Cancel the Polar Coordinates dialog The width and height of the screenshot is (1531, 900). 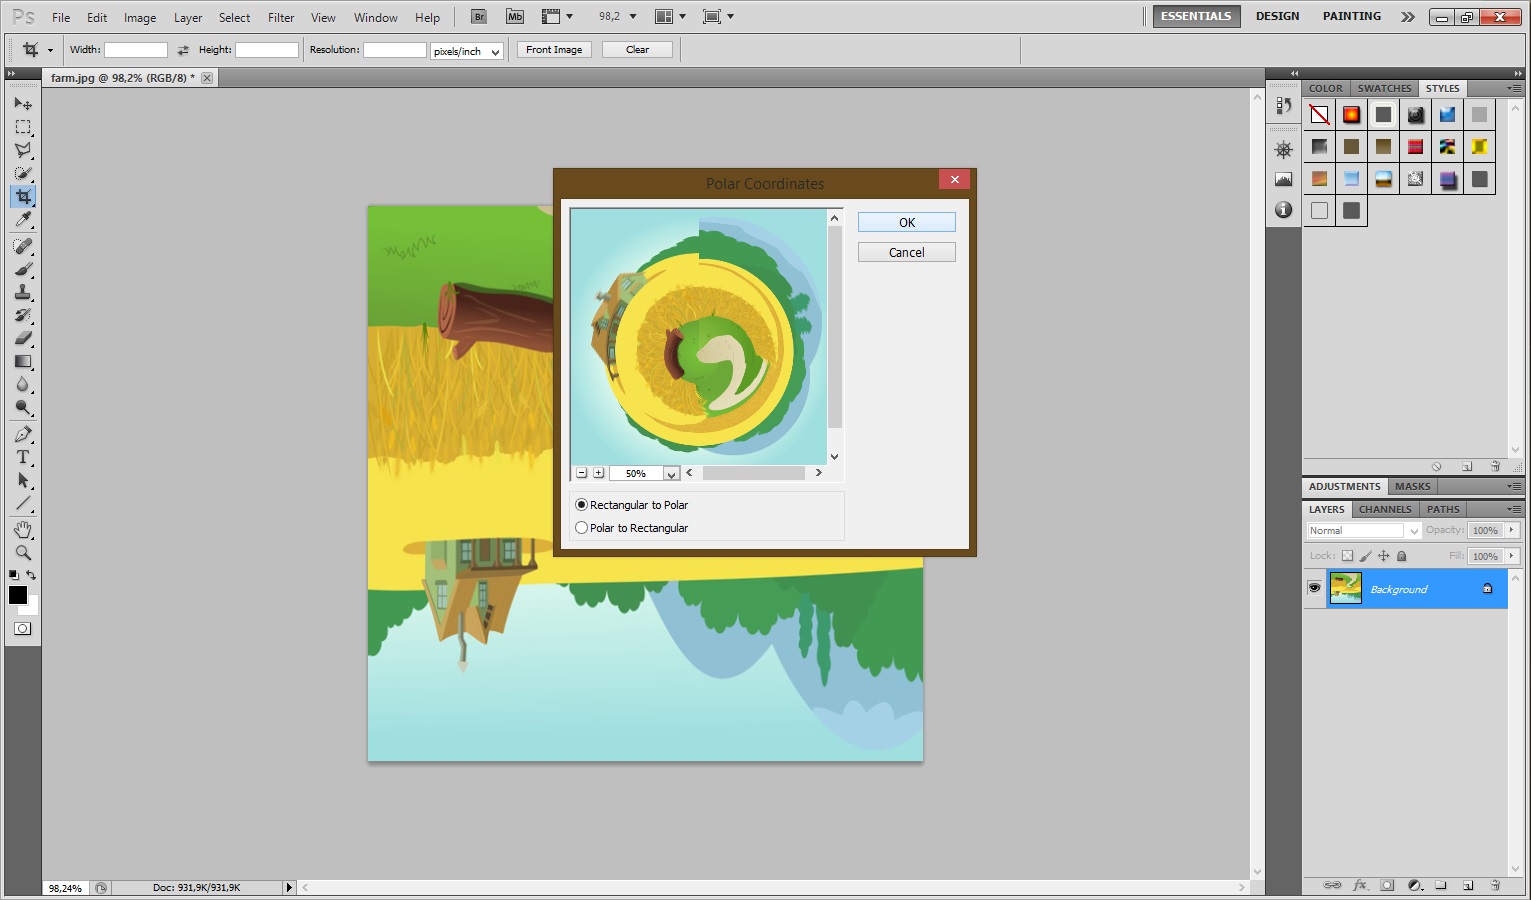click(x=906, y=252)
